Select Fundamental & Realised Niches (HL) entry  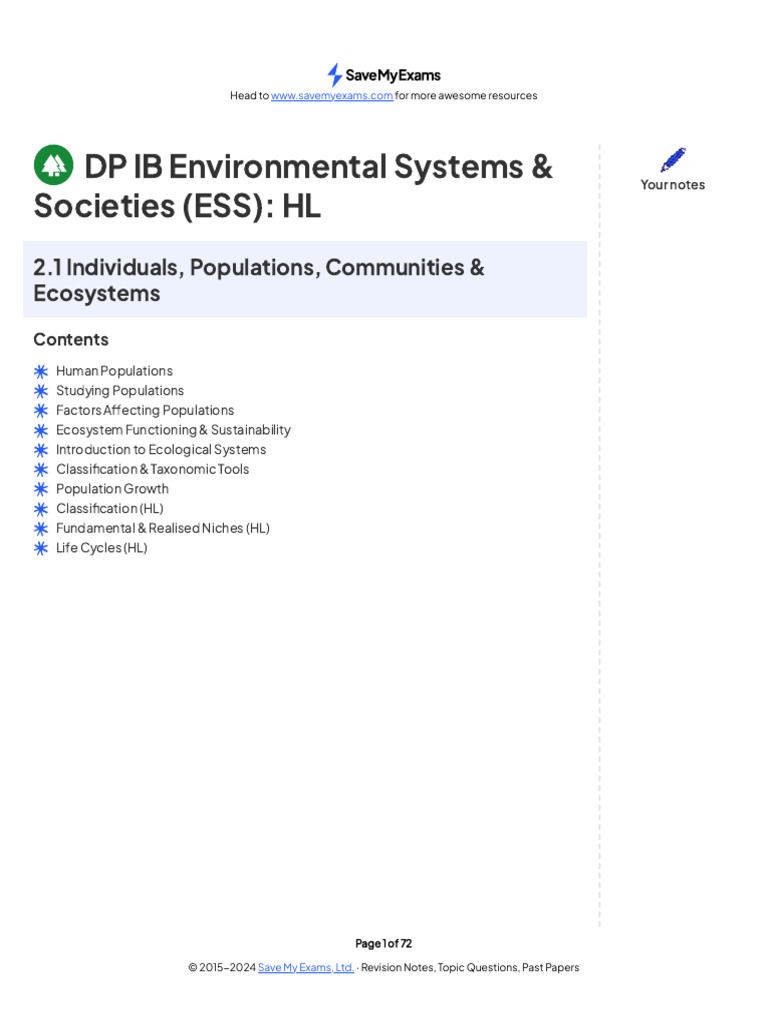163,528
